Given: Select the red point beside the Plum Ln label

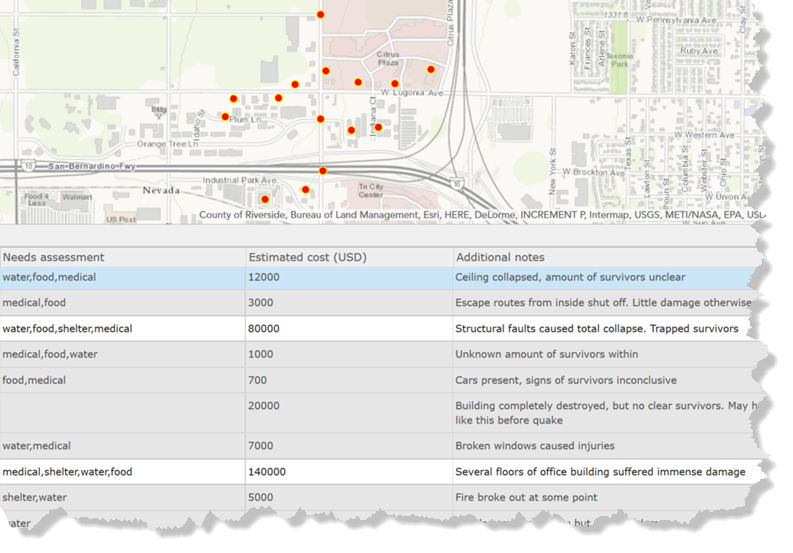Looking at the screenshot, I should click(225, 116).
